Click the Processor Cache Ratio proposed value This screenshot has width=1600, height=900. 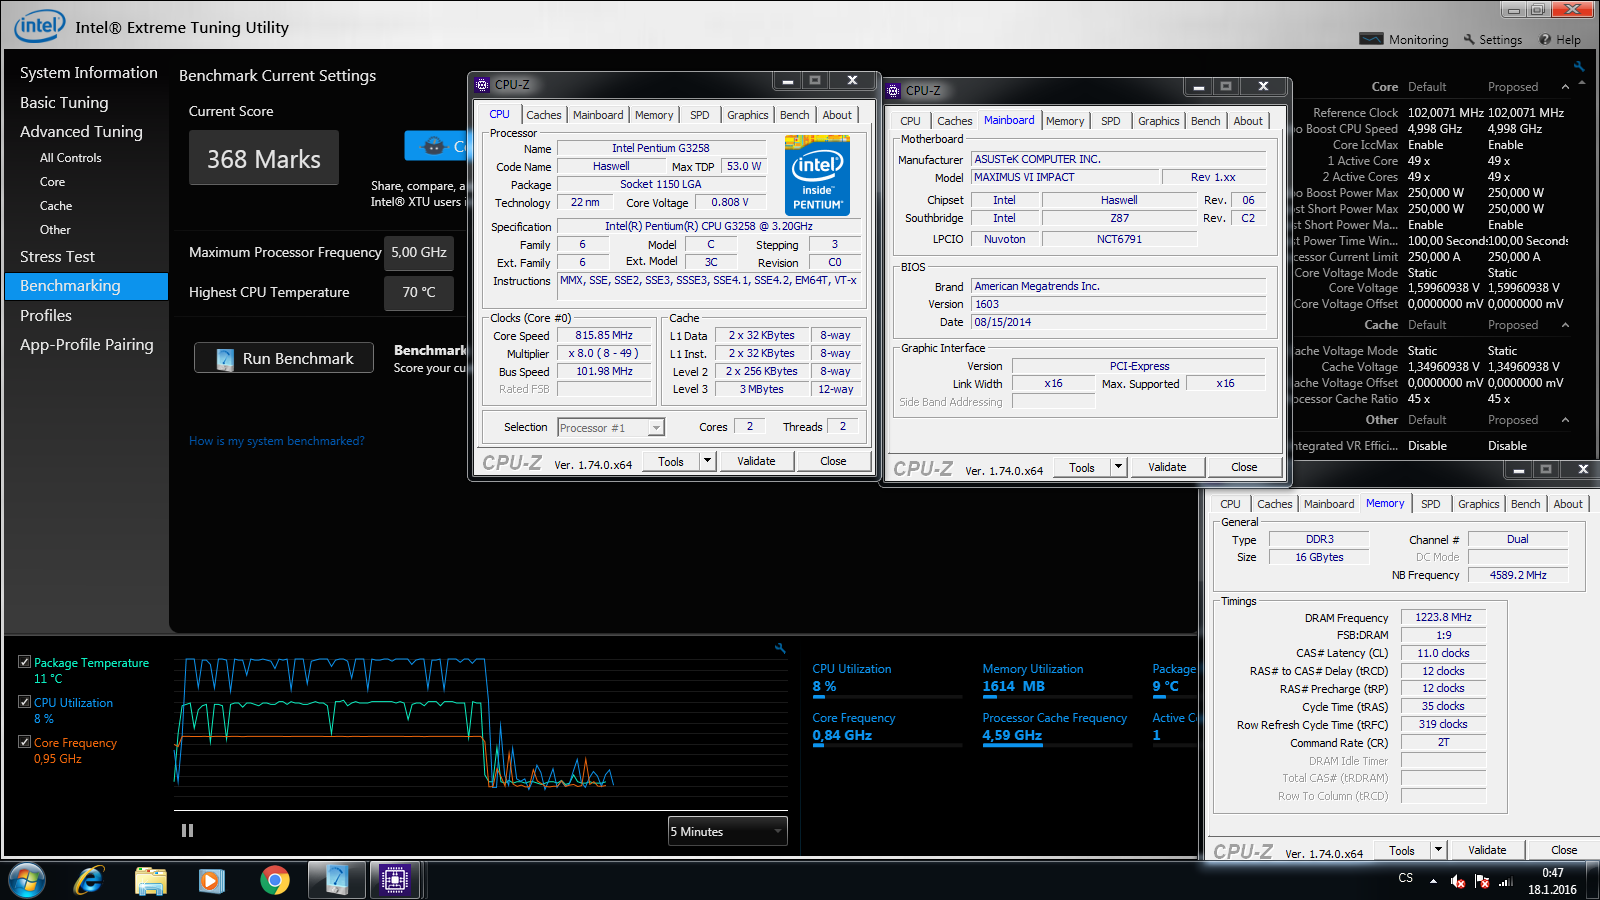(1499, 399)
